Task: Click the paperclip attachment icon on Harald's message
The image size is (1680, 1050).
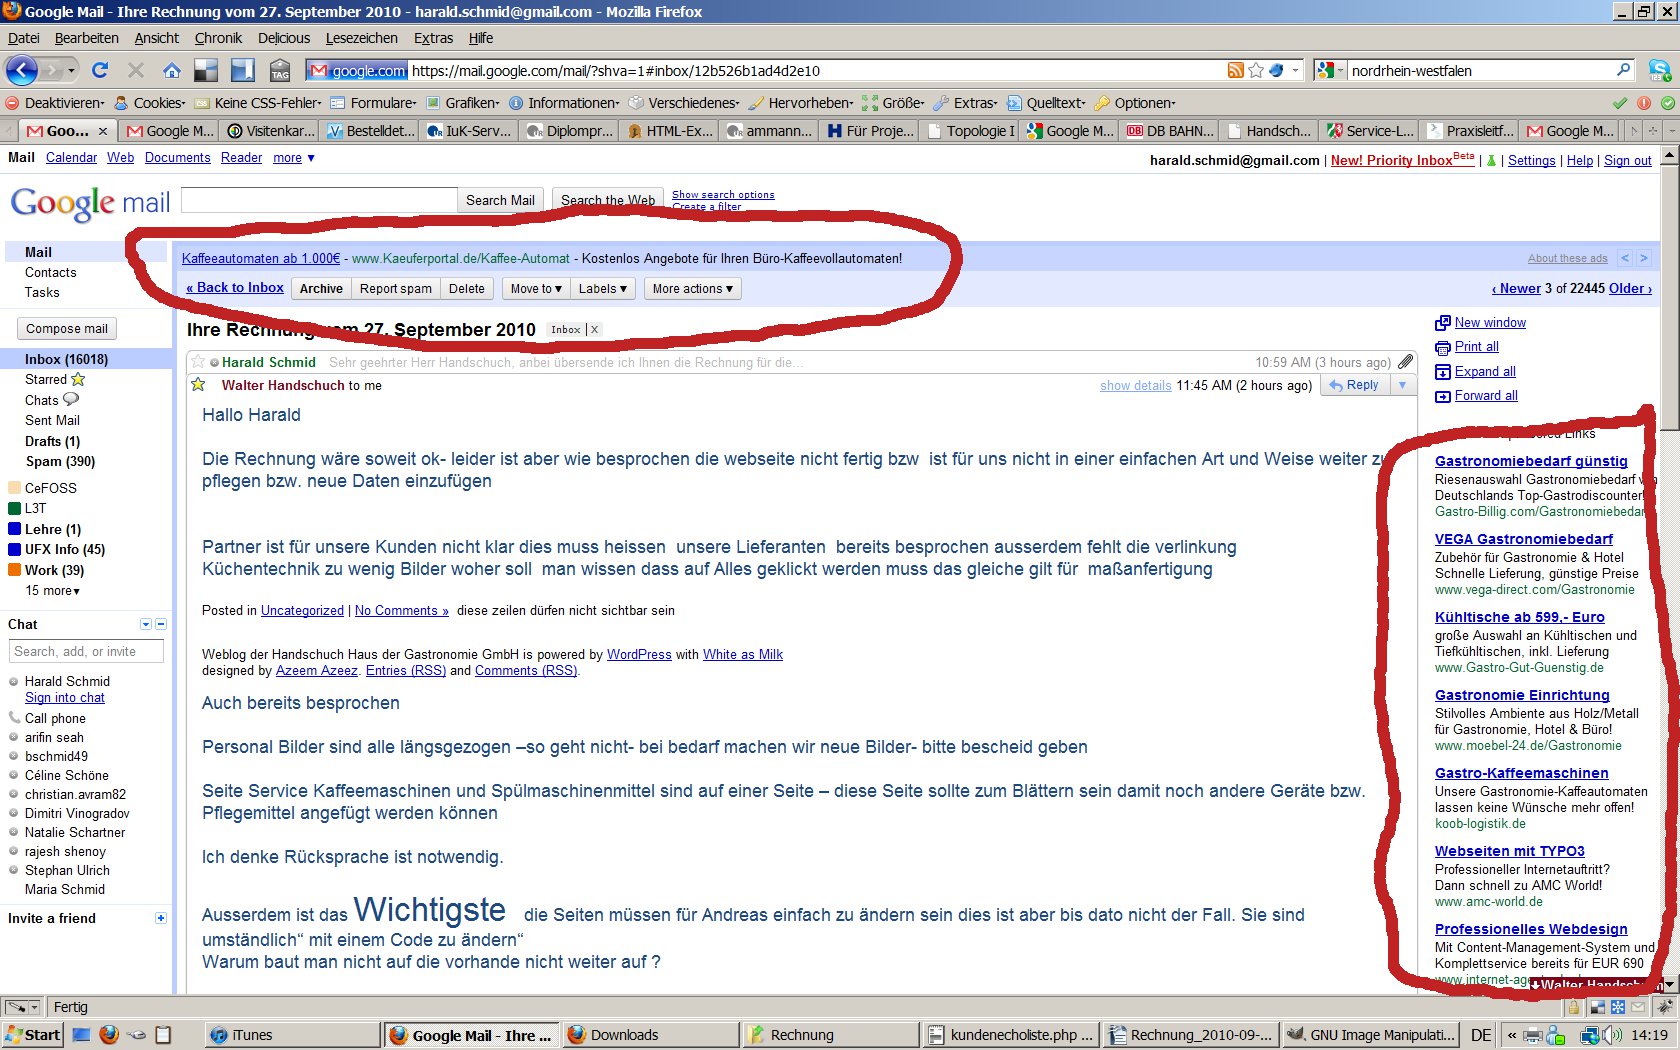Action: pyautogui.click(x=1405, y=362)
